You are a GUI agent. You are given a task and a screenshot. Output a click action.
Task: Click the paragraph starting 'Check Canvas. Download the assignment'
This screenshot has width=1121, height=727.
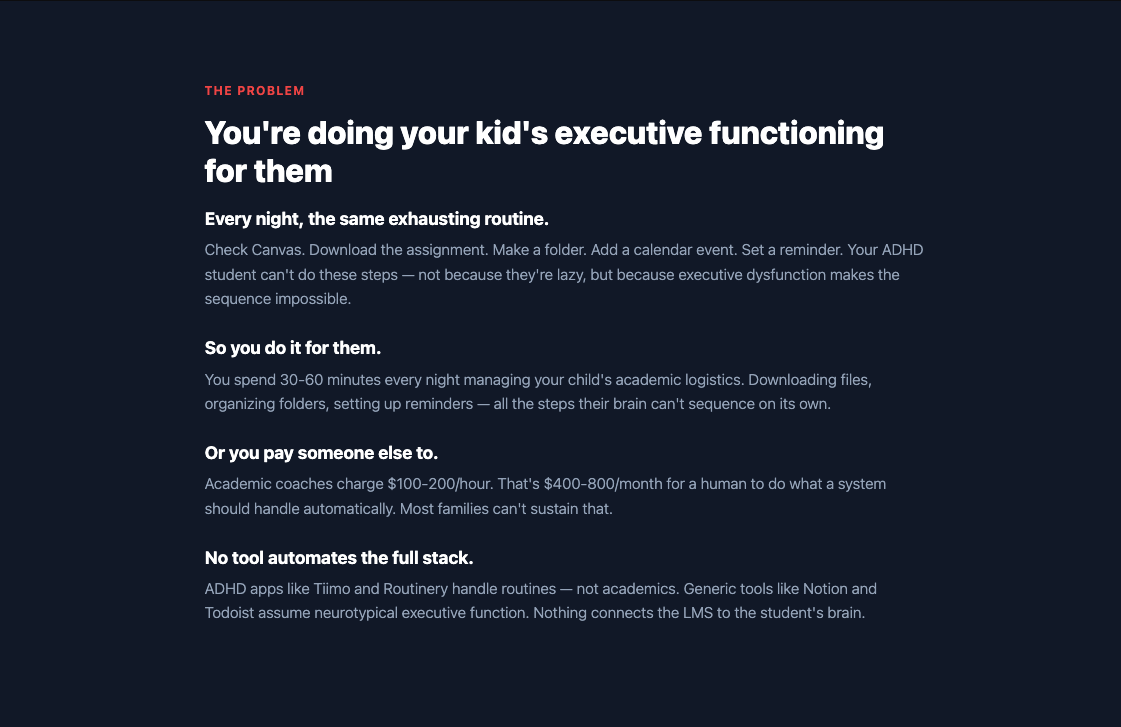click(x=563, y=275)
